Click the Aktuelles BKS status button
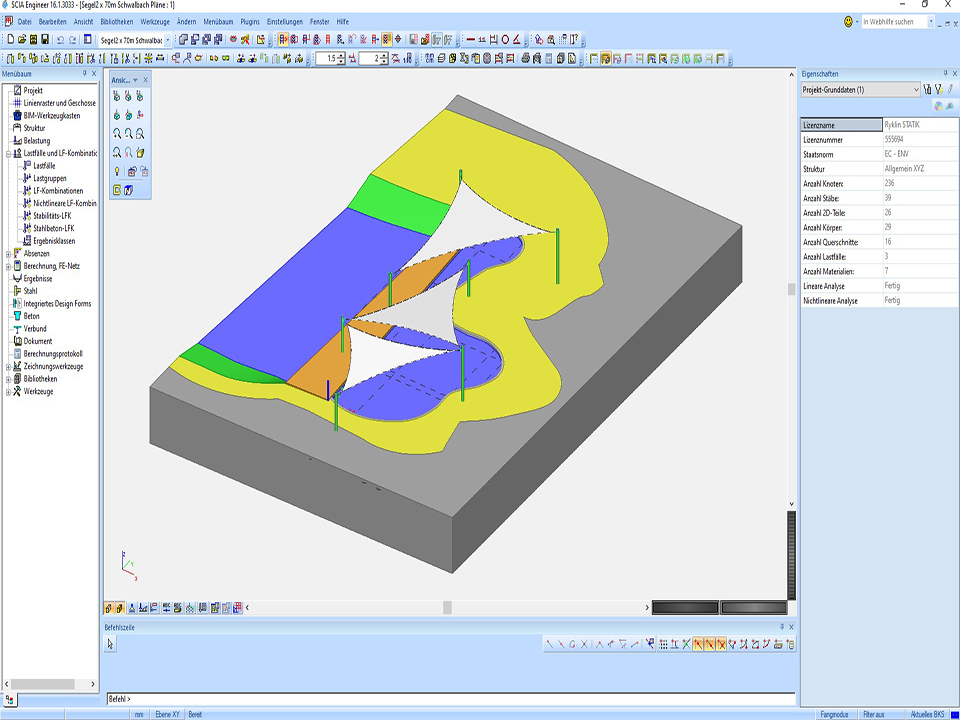This screenshot has height=720, width=960. tap(928, 714)
